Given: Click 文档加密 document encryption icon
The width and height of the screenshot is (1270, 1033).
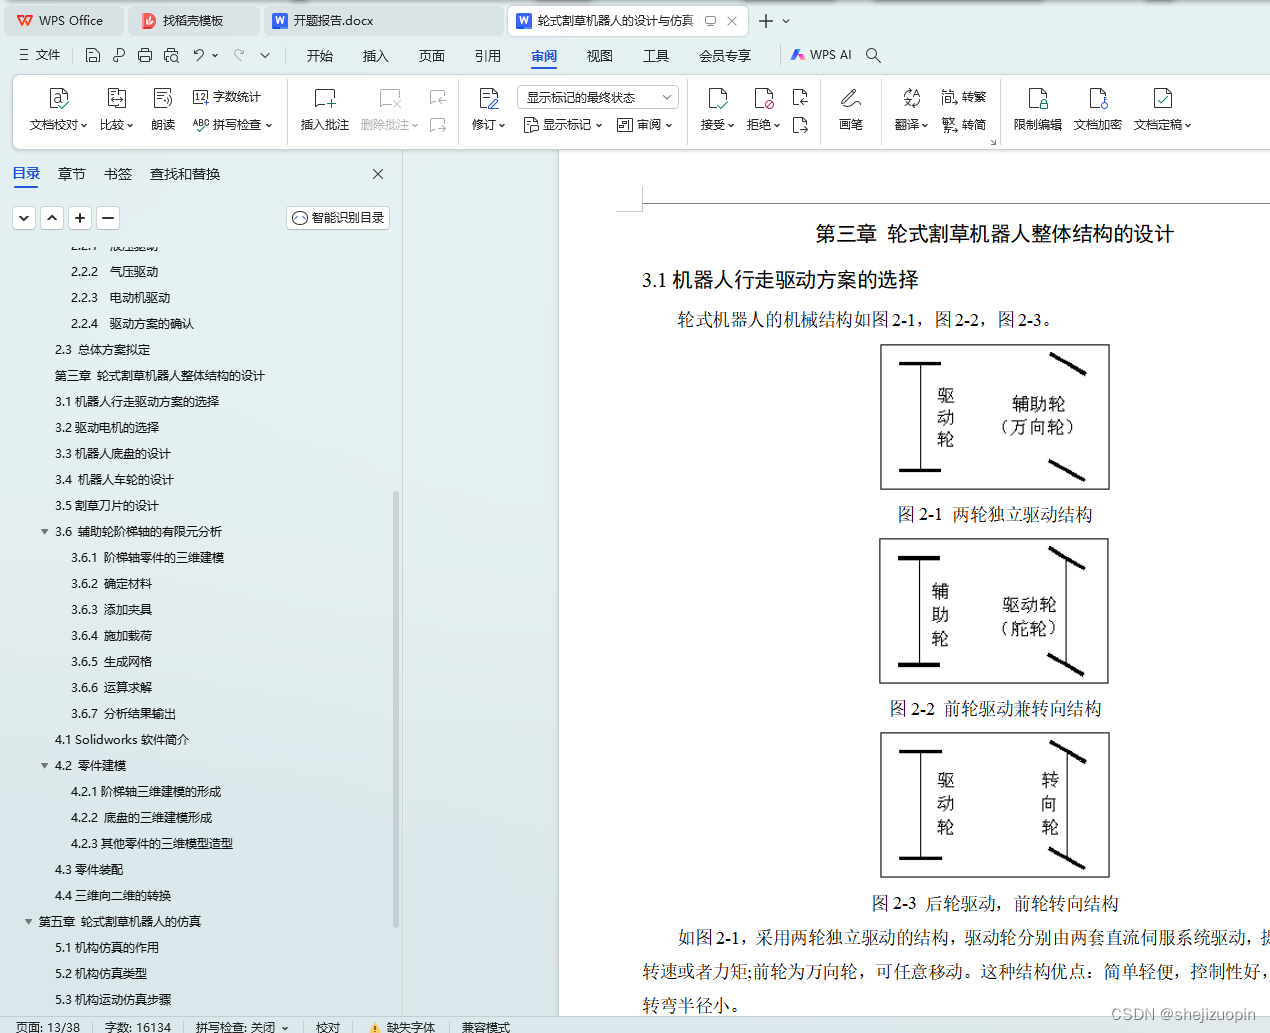Looking at the screenshot, I should (x=1098, y=98).
